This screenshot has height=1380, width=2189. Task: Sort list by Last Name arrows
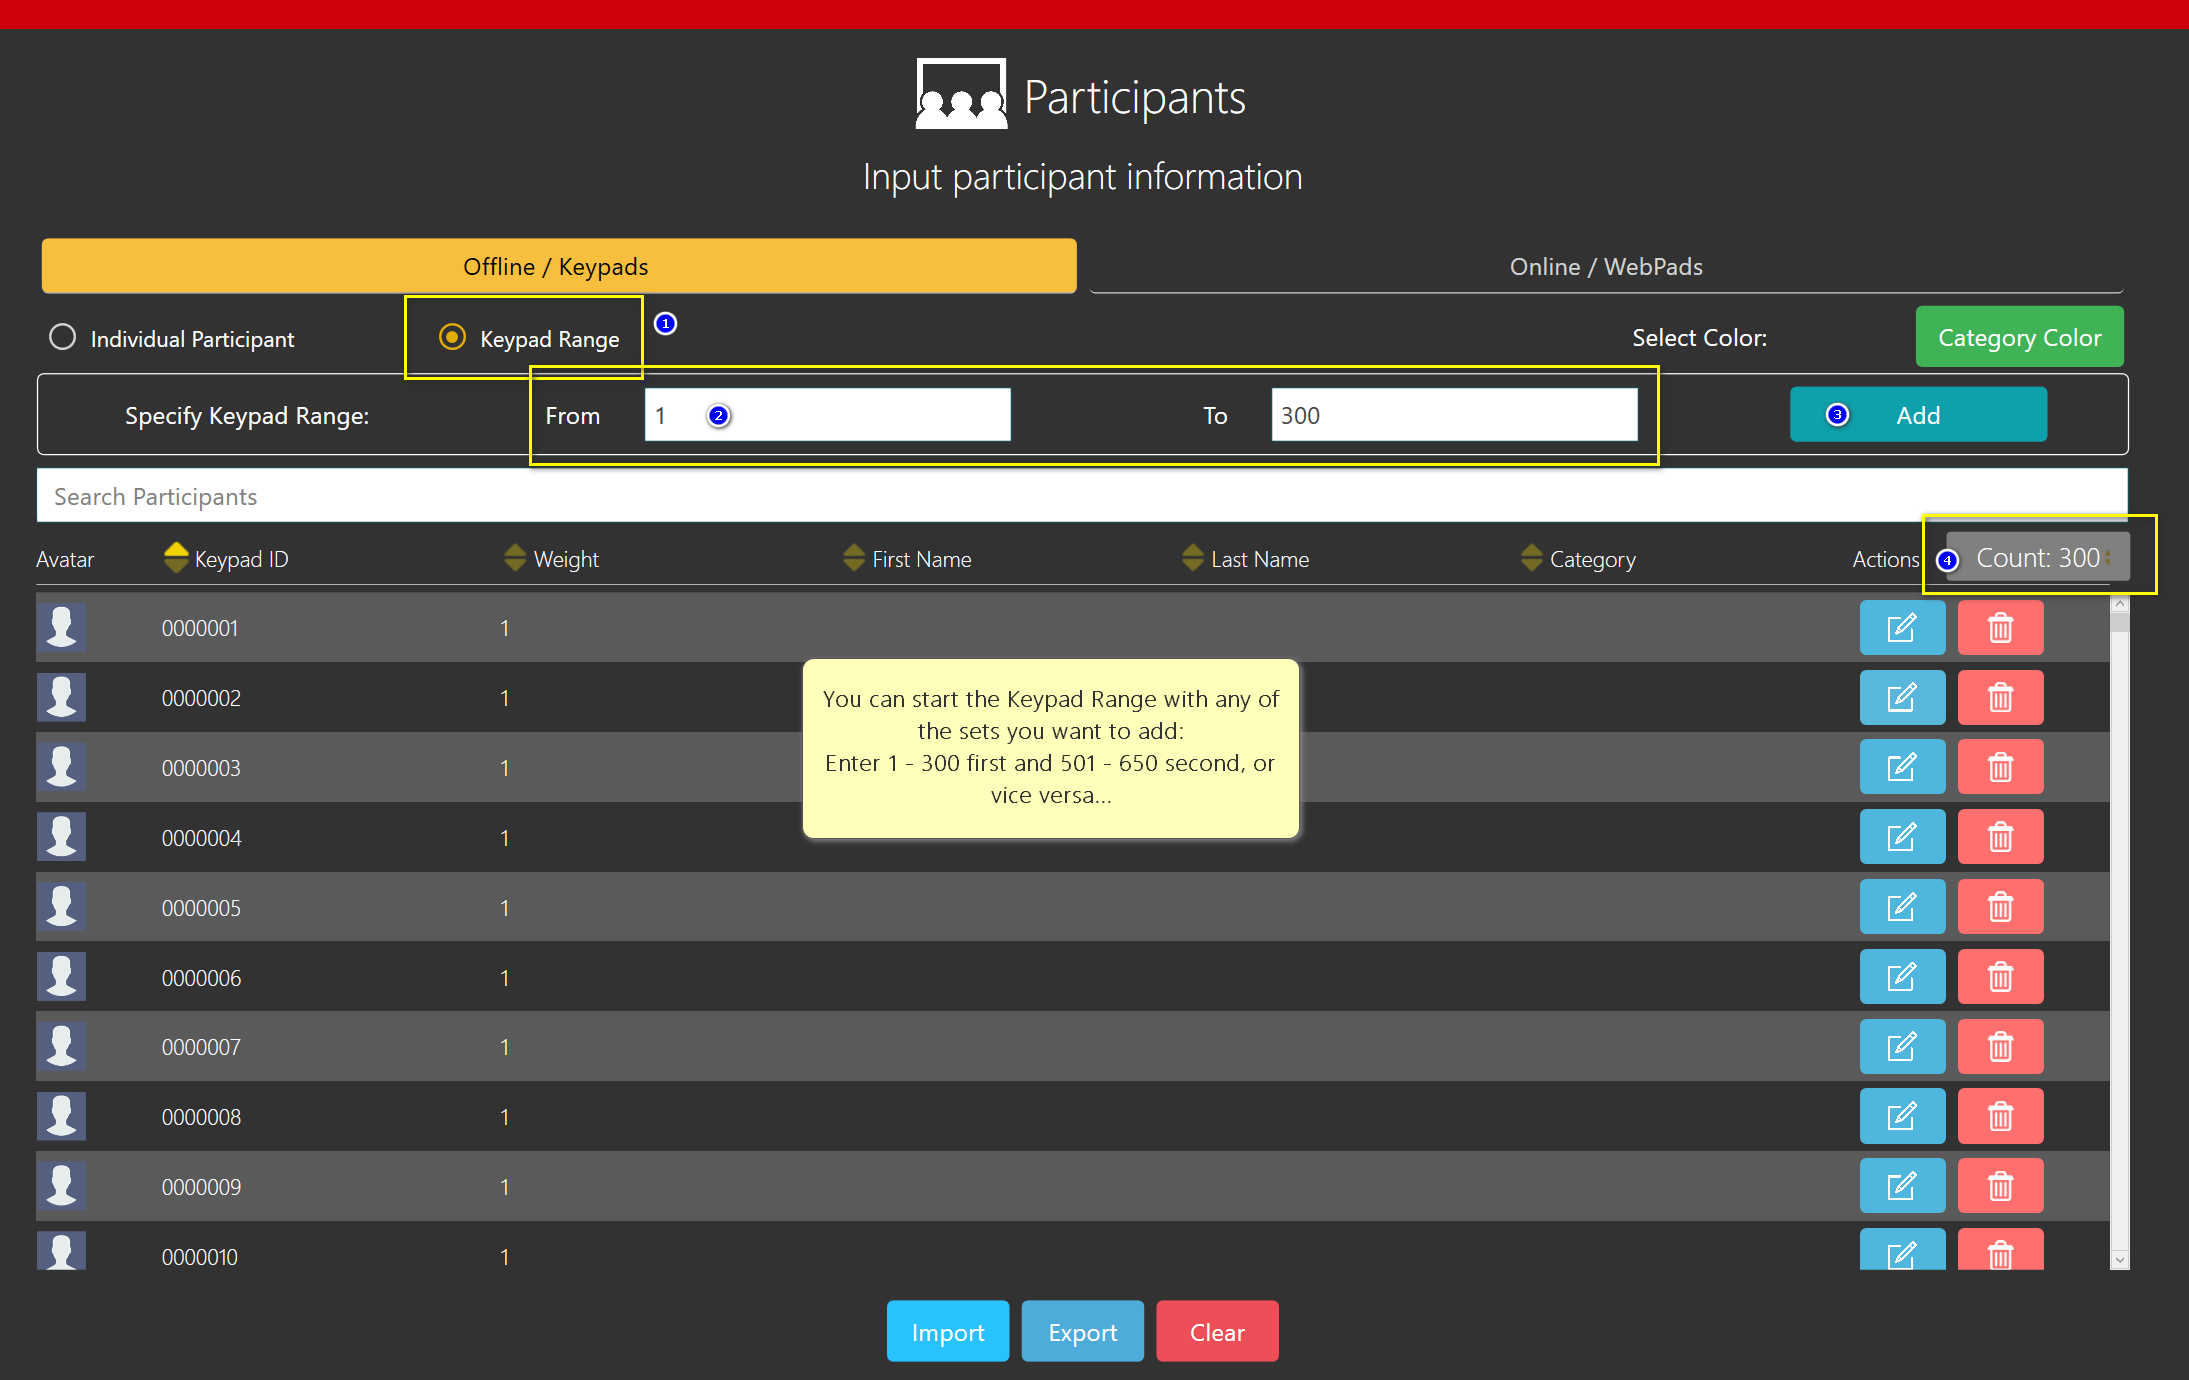(x=1192, y=558)
